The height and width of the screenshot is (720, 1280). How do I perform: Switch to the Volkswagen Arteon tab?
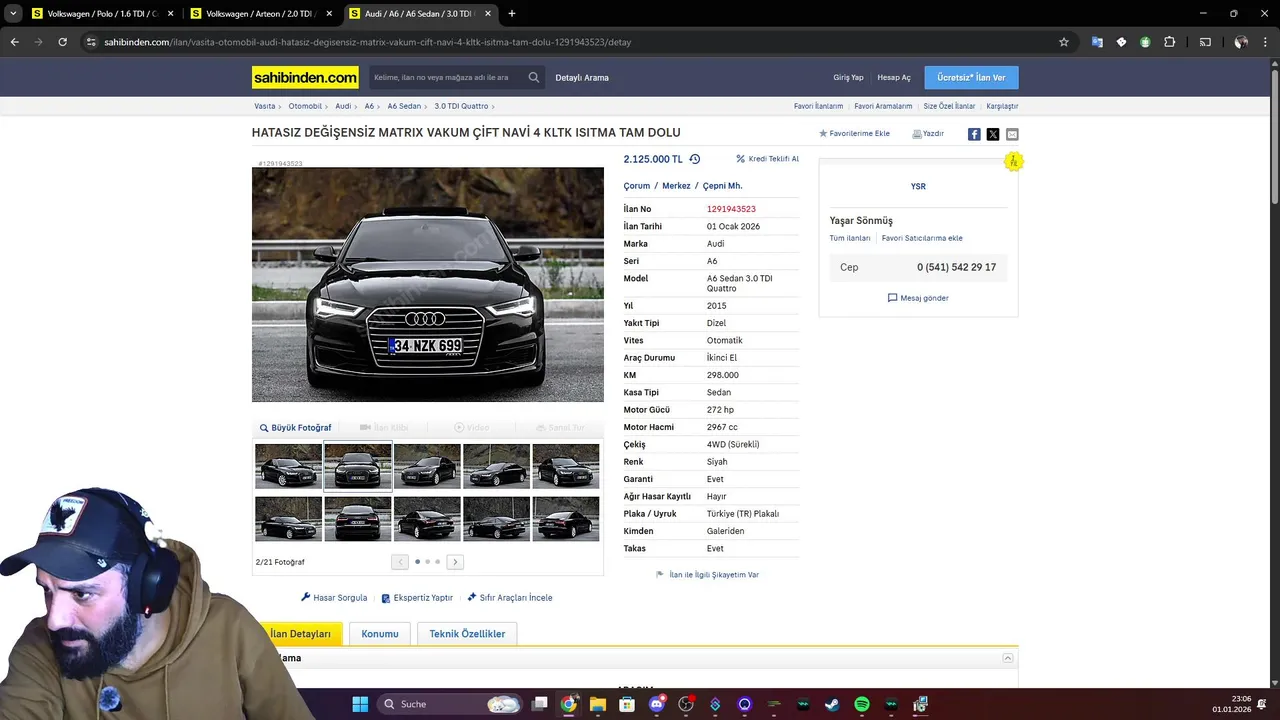(262, 14)
